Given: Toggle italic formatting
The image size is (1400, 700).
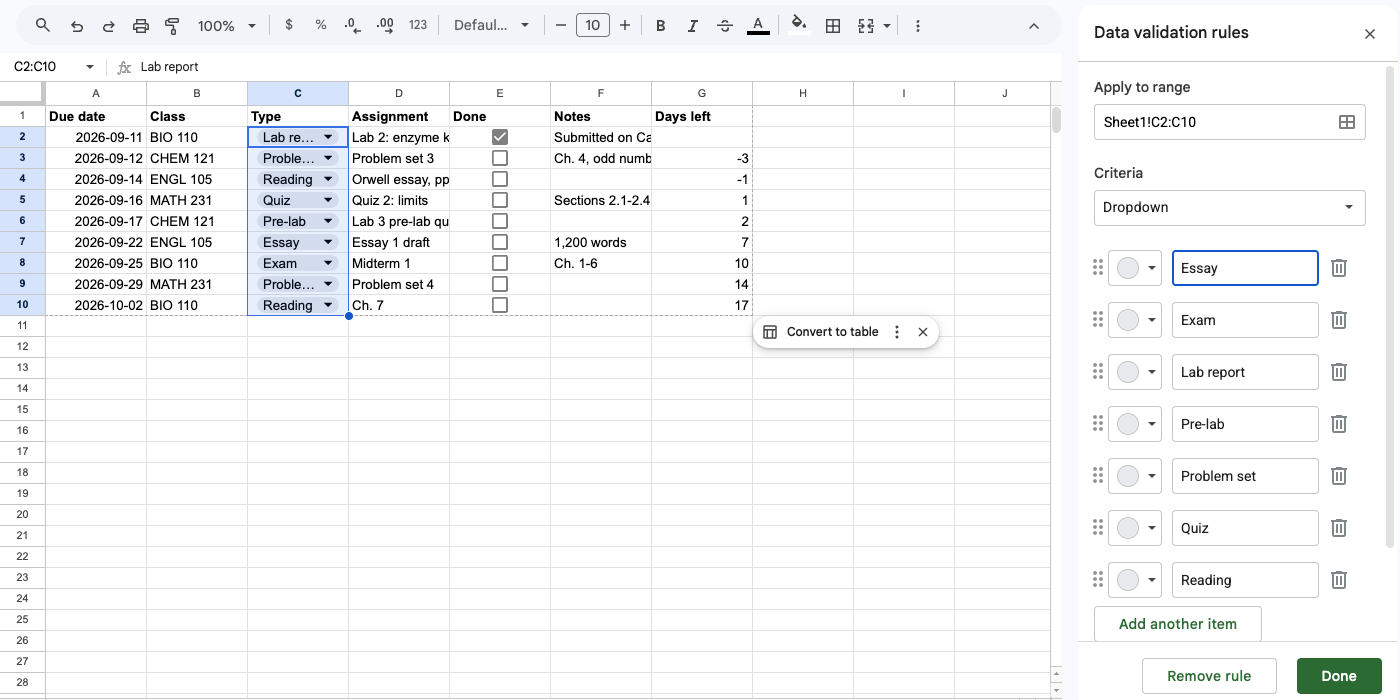Looking at the screenshot, I should tap(692, 25).
